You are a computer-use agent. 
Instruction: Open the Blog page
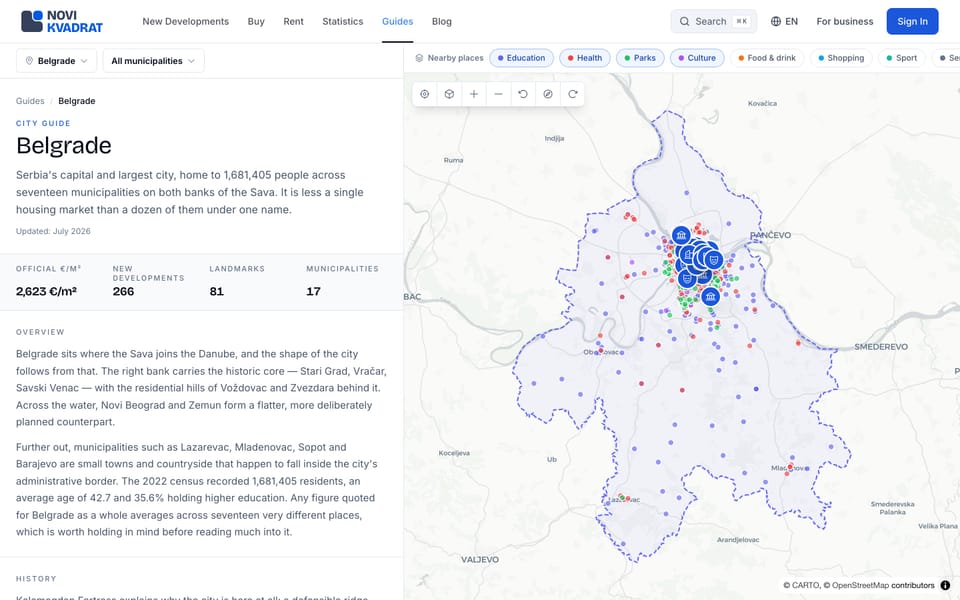click(x=441, y=21)
